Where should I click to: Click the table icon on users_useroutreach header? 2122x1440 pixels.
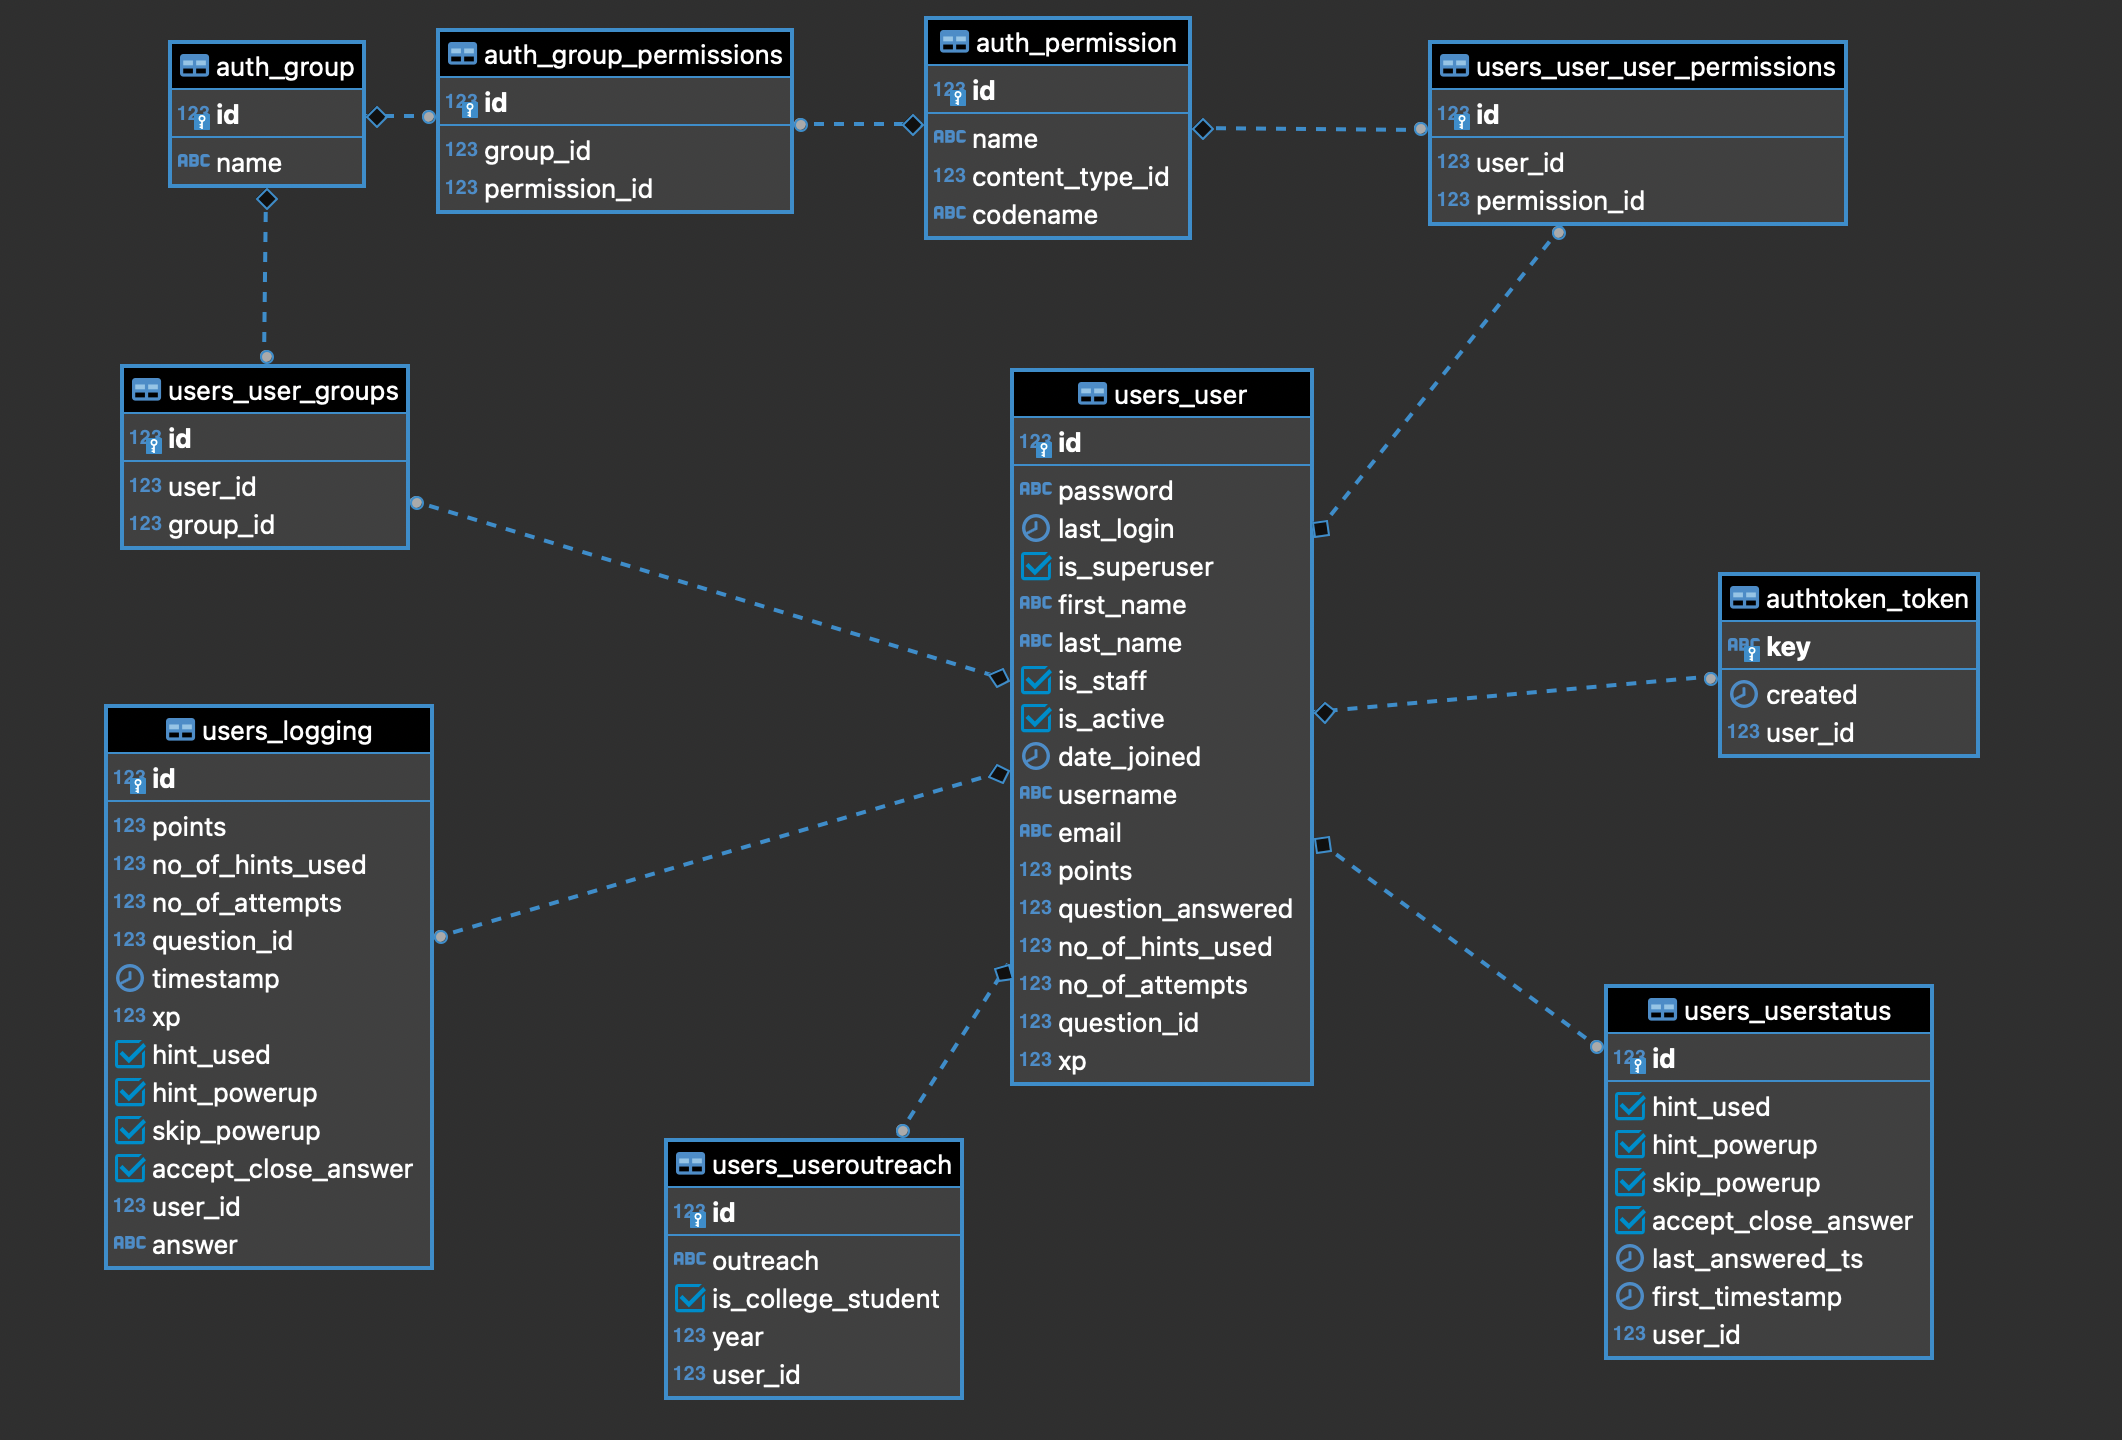pyautogui.click(x=689, y=1164)
